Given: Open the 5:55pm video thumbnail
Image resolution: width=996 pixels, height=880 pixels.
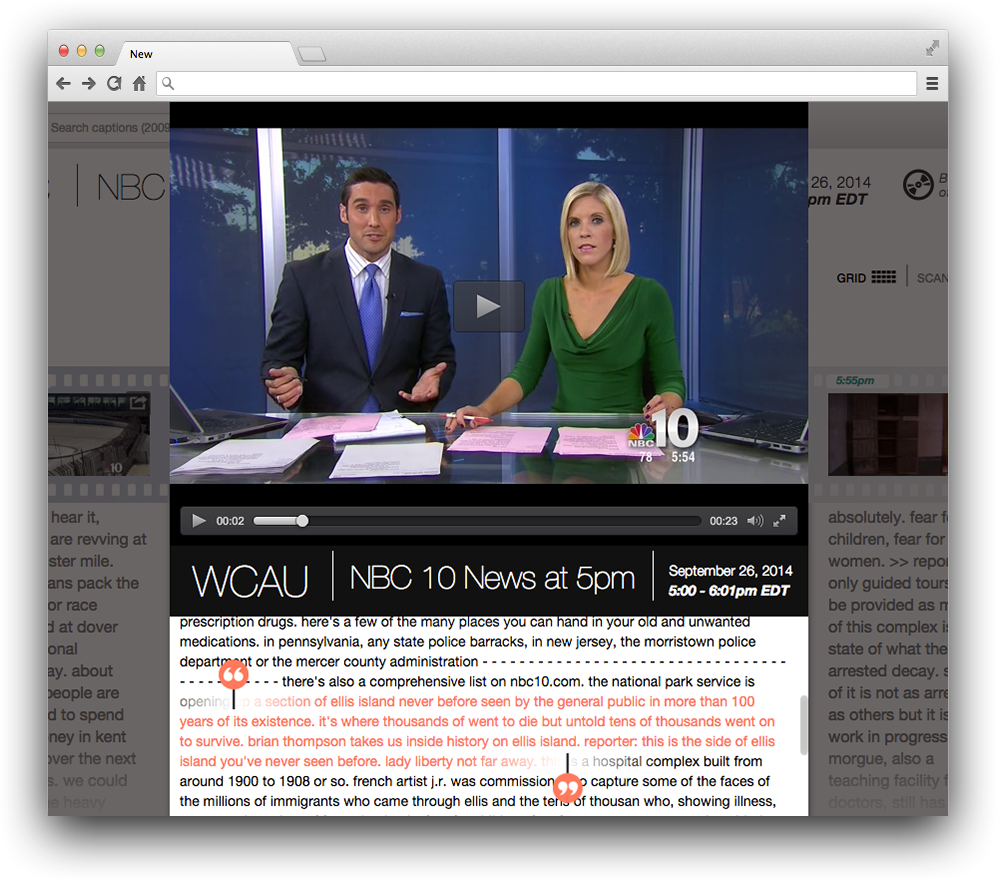Looking at the screenshot, I should coord(887,435).
